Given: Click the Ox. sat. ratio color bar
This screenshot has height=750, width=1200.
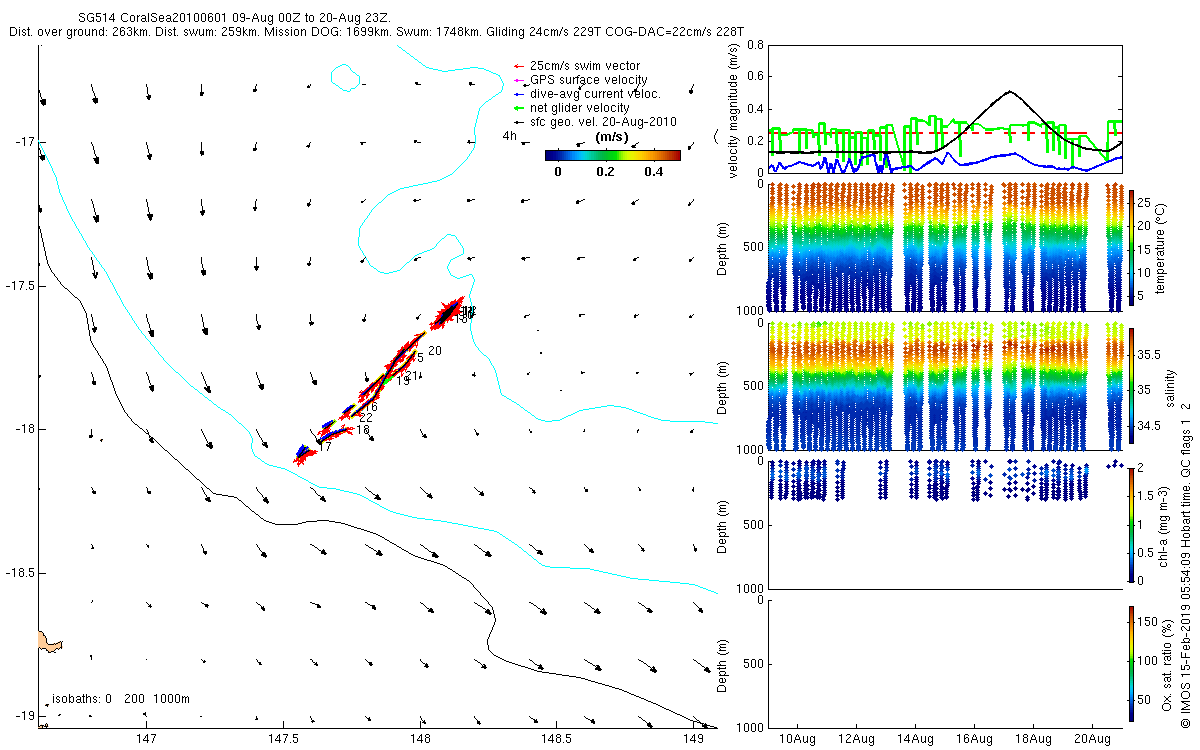Looking at the screenshot, I should click(x=1131, y=663).
